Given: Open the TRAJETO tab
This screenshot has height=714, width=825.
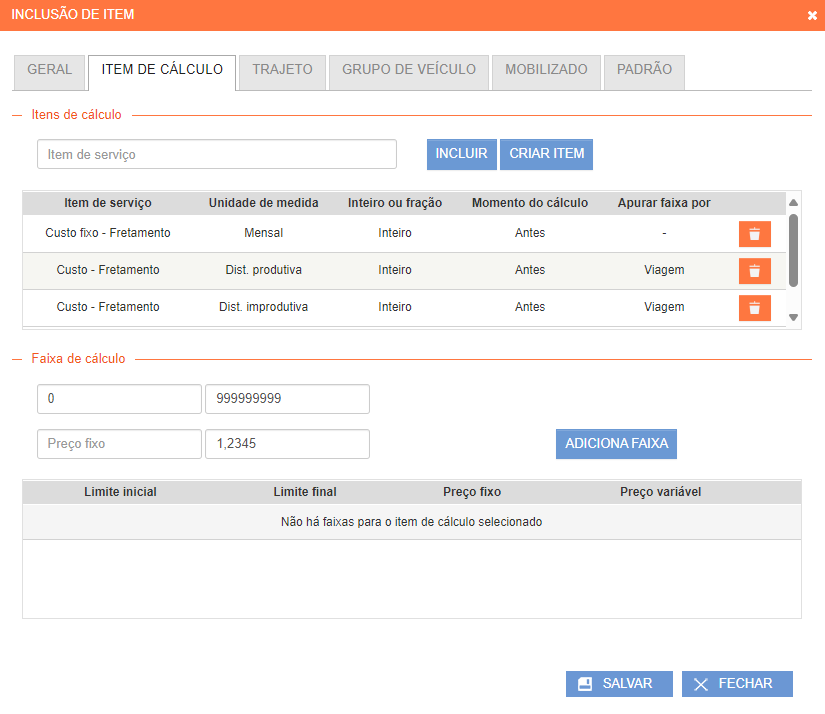Looking at the screenshot, I should (282, 71).
